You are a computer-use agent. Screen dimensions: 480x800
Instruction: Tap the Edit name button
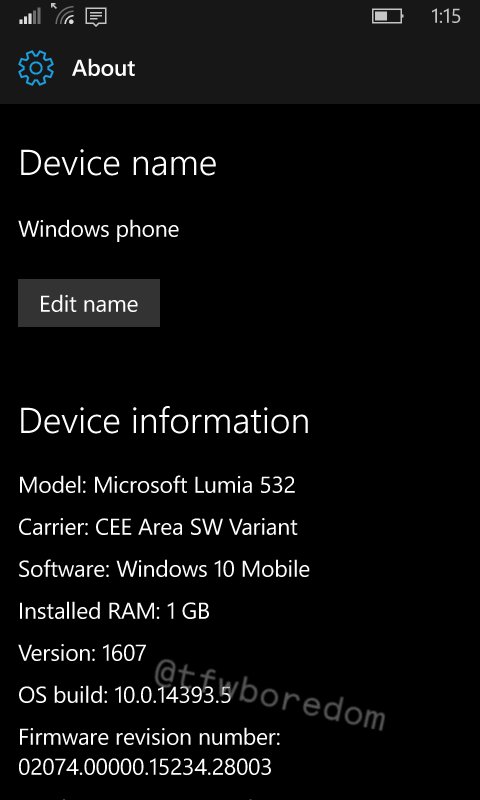[x=89, y=303]
